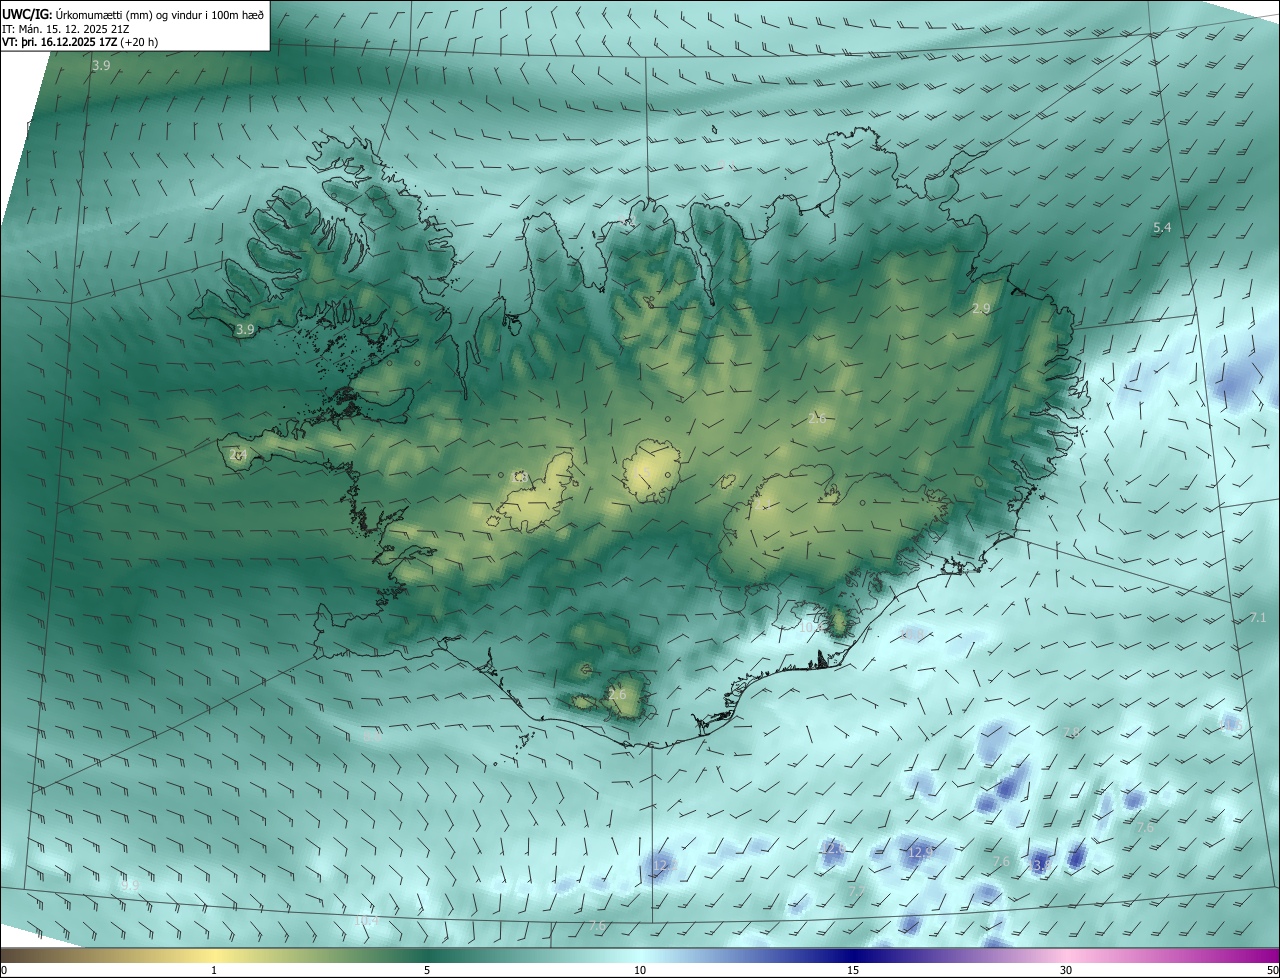Image resolution: width=1280 pixels, height=978 pixels.
Task: Click the '7.1' value label on the map
Action: [1258, 618]
